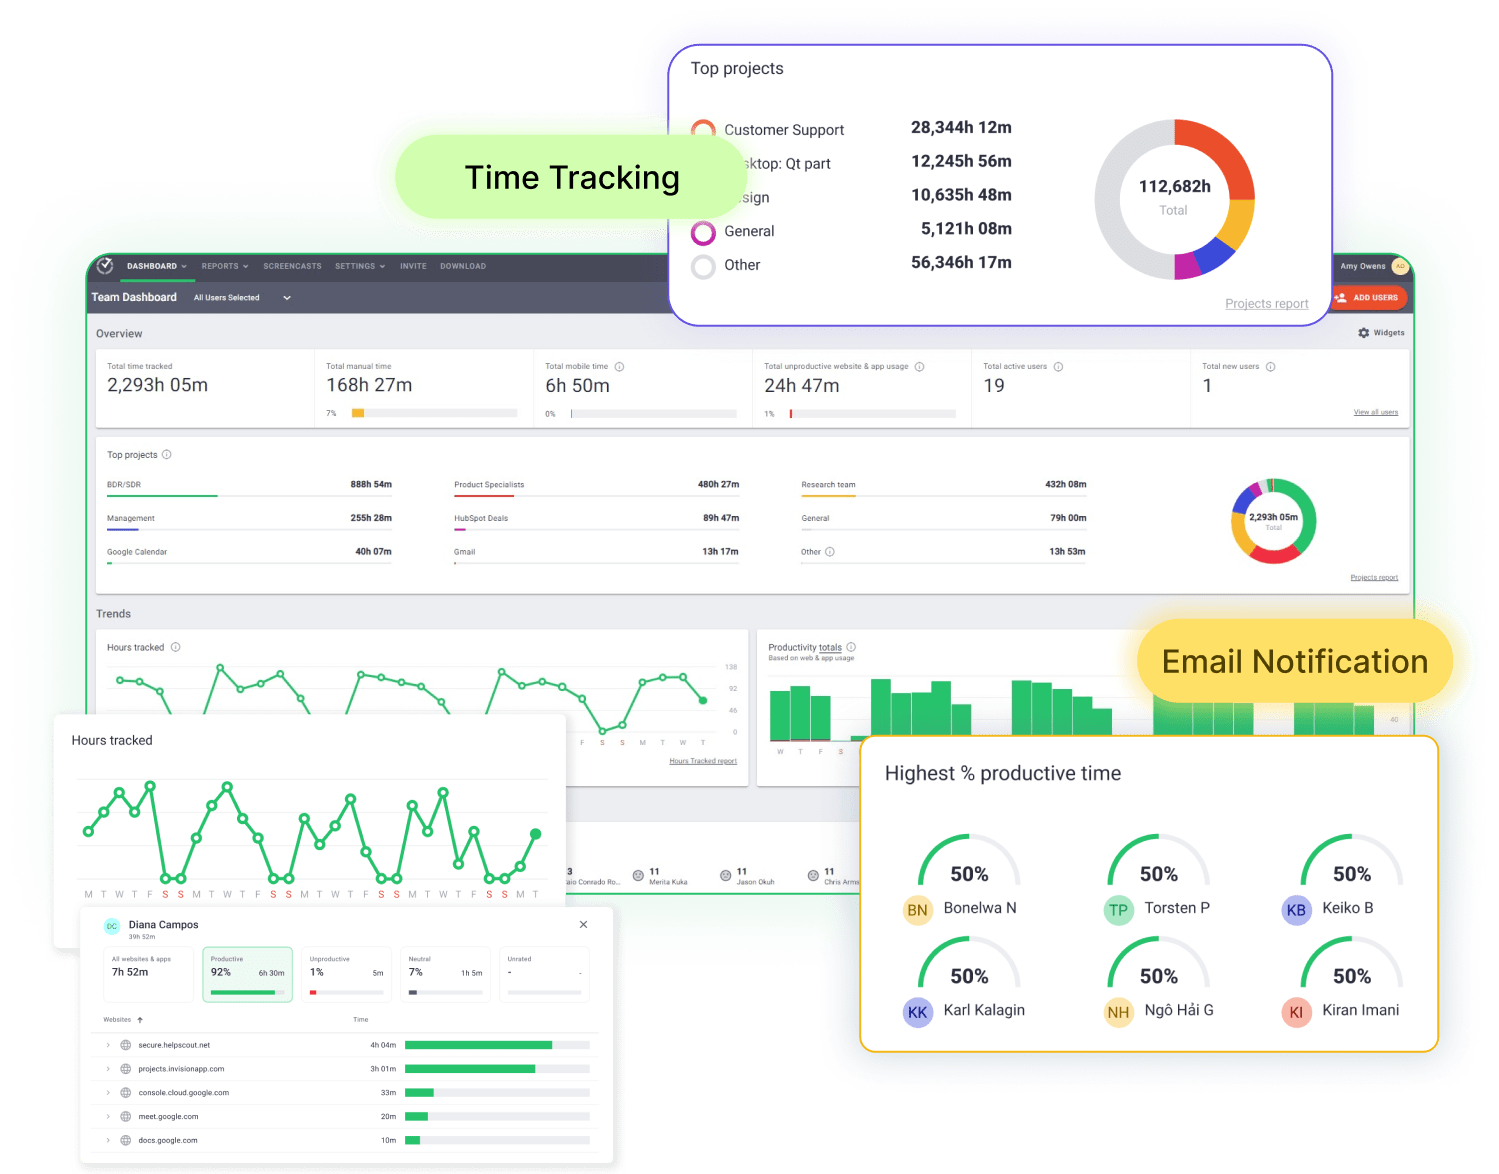Open Projects report link in Top projects card

pyautogui.click(x=1267, y=304)
